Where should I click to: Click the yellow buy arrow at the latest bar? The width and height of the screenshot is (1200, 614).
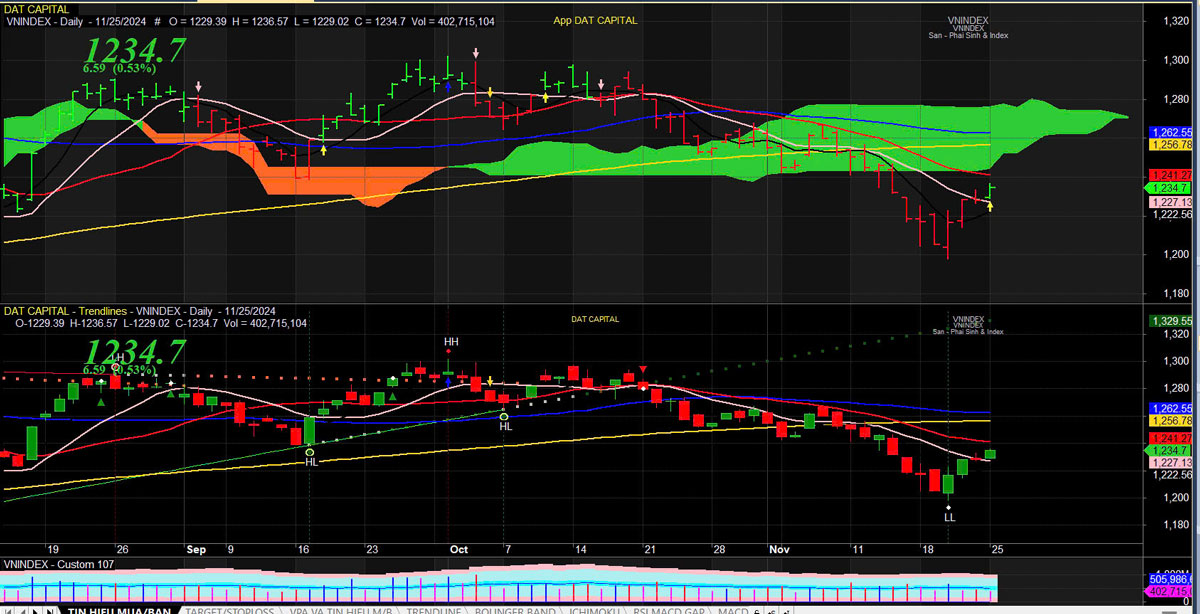pyautogui.click(x=990, y=207)
